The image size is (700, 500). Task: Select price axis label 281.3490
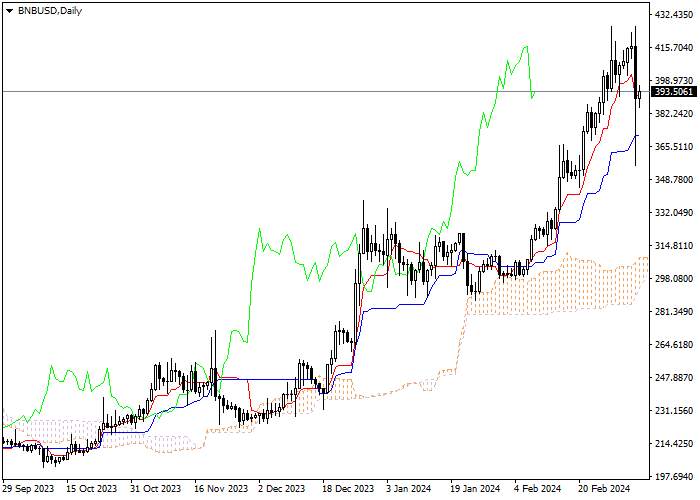tap(675, 312)
